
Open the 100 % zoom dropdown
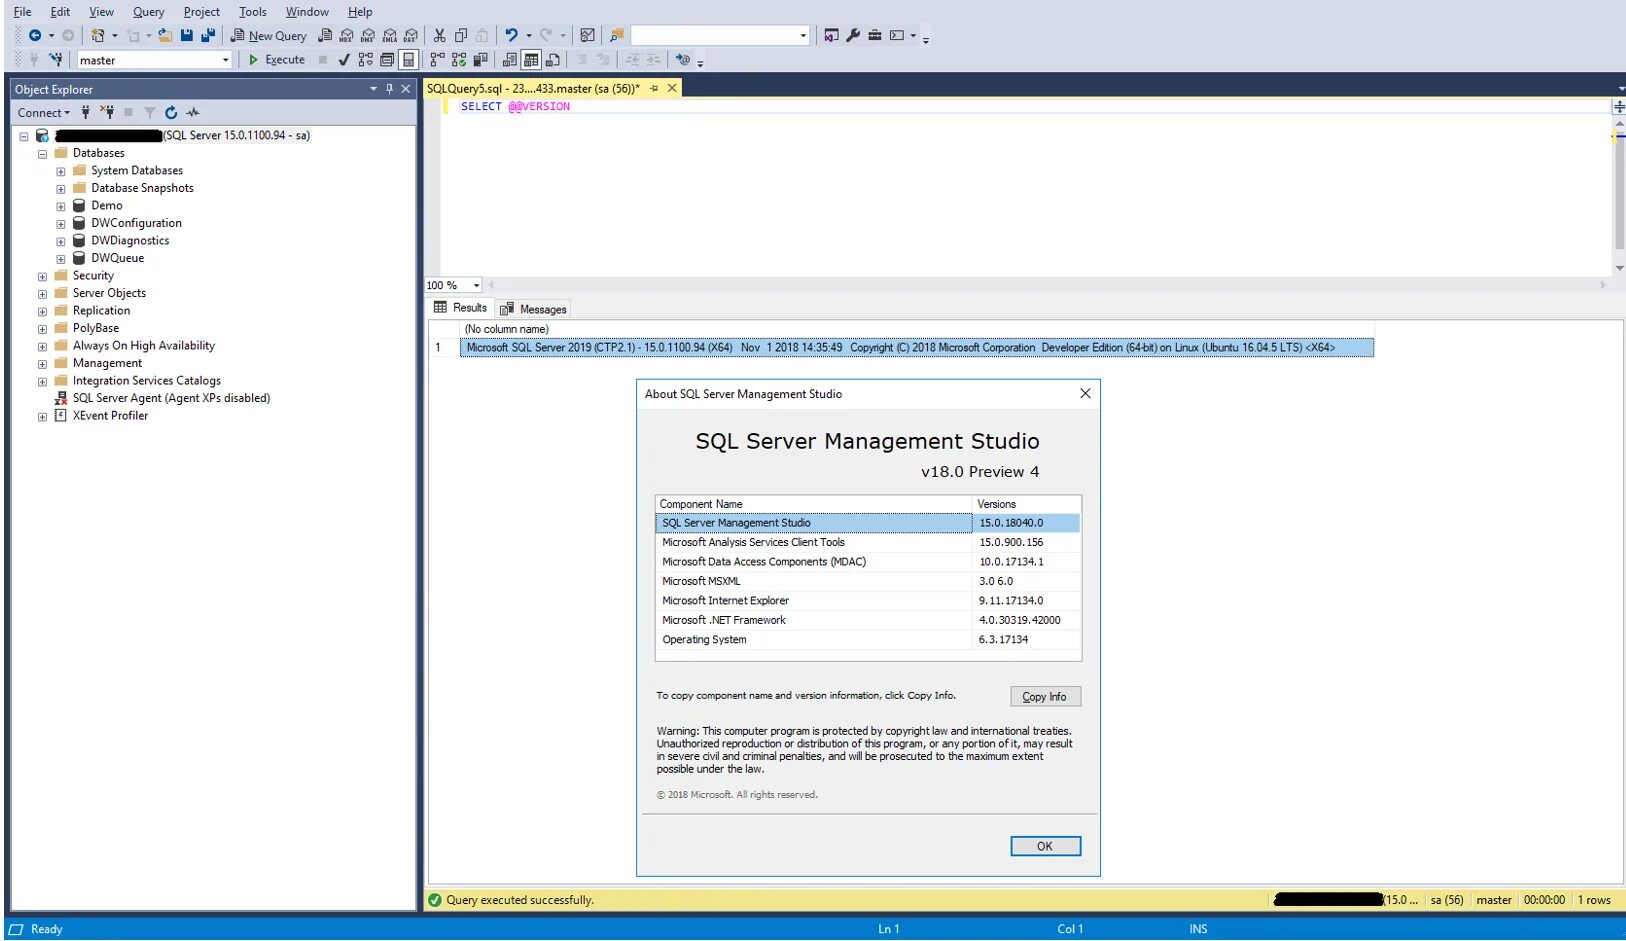(476, 285)
